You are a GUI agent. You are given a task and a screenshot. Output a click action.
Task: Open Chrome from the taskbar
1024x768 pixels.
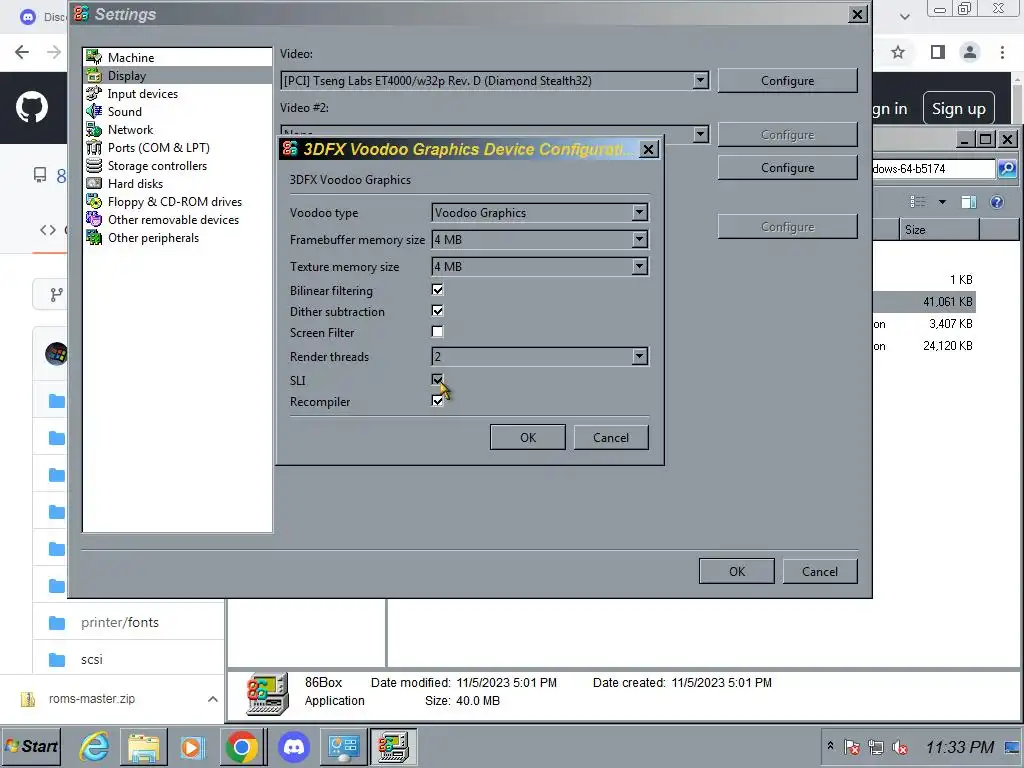coord(242,746)
